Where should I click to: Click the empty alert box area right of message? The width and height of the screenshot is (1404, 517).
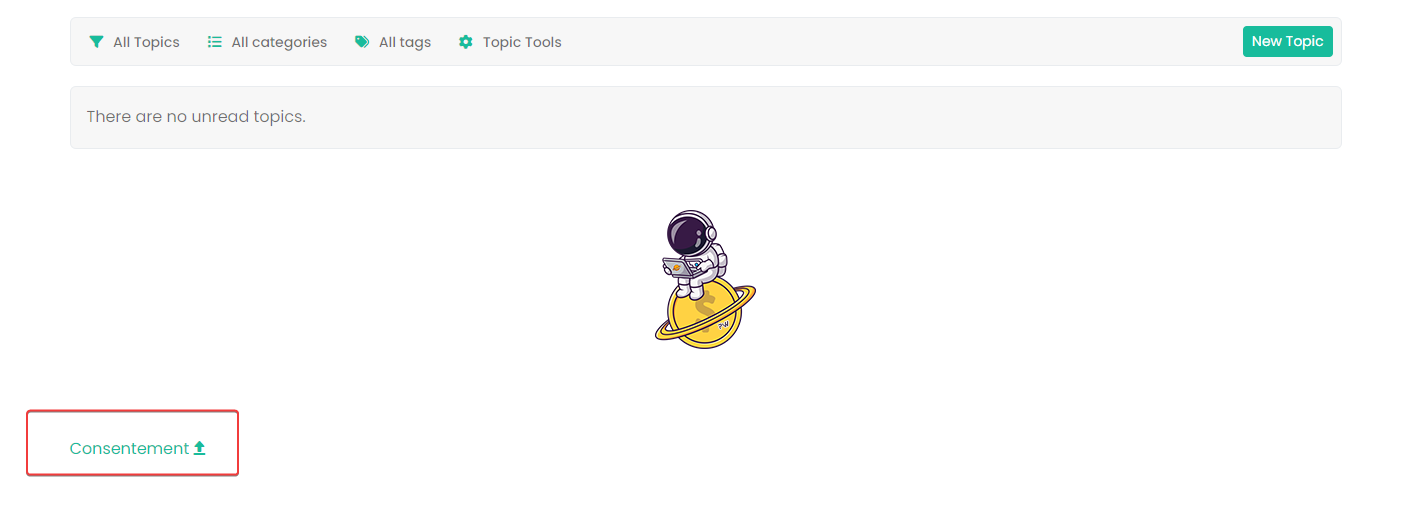pyautogui.click(x=820, y=117)
